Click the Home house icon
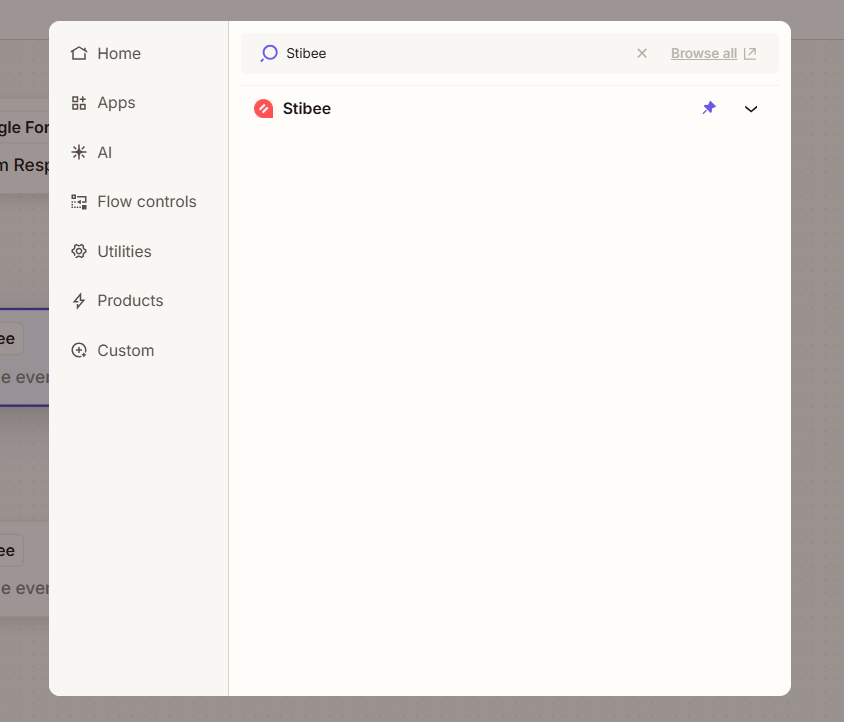This screenshot has height=722, width=844. [79, 53]
